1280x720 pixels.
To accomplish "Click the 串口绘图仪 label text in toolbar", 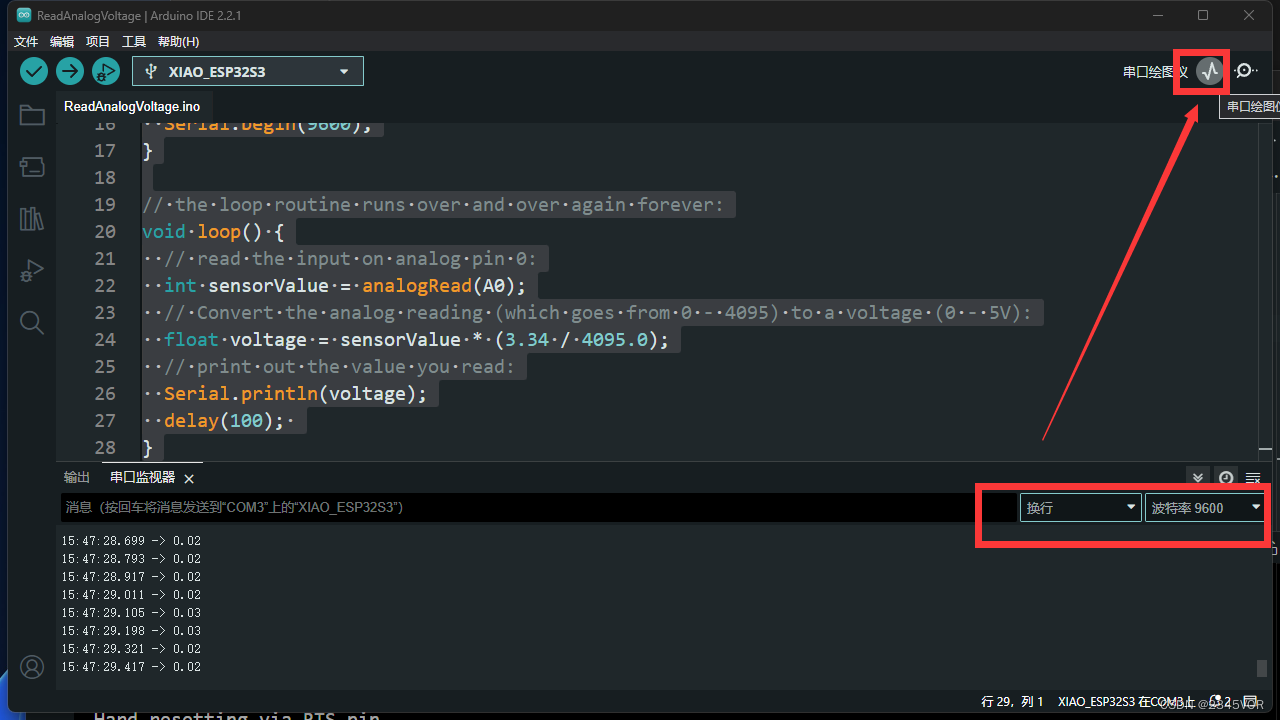I will (x=1155, y=72).
